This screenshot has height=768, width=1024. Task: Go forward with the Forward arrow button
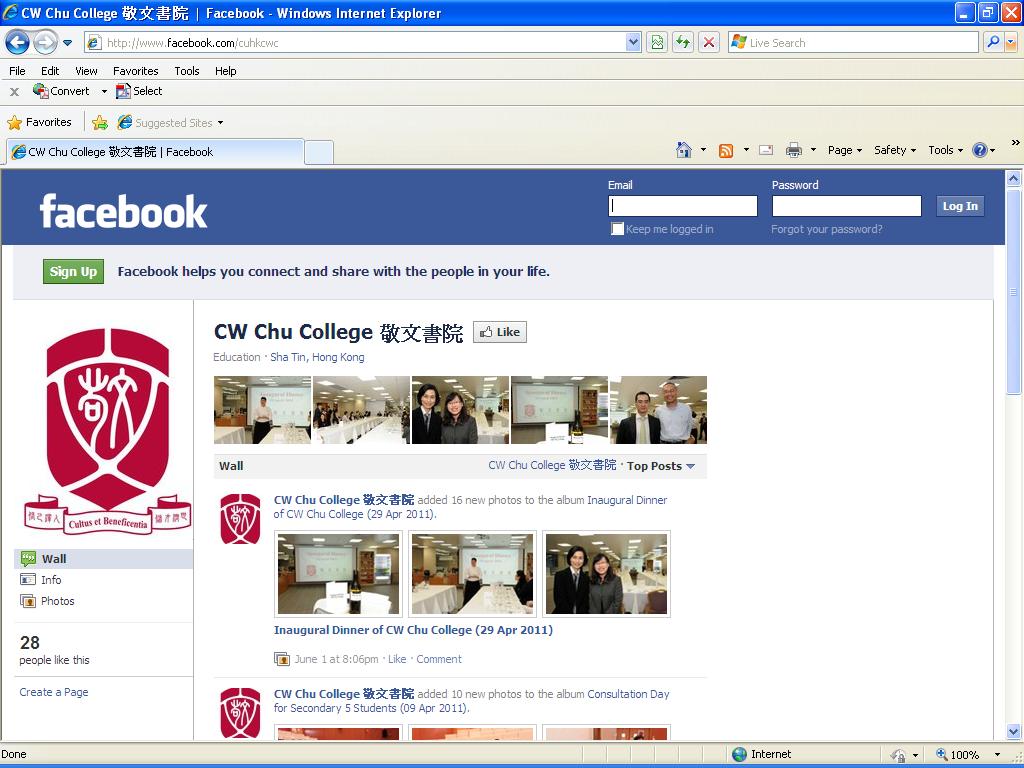pos(45,43)
